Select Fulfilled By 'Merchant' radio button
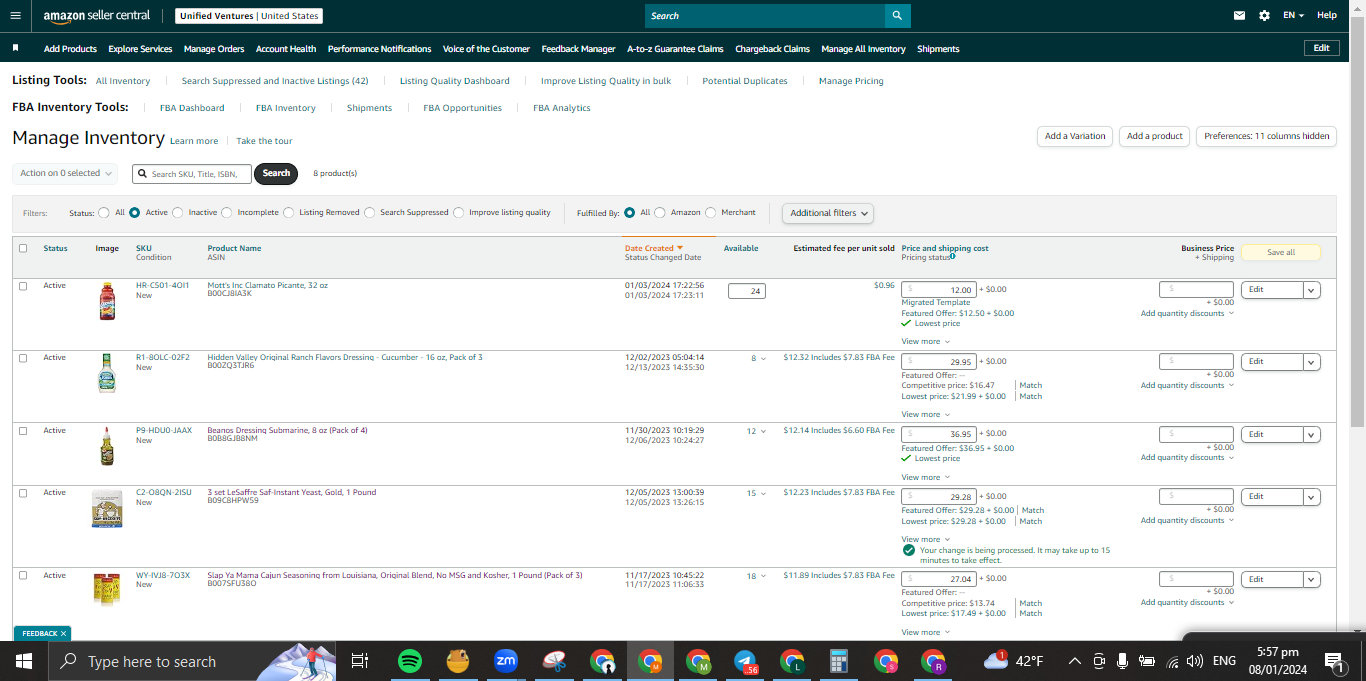1366x681 pixels. point(711,212)
